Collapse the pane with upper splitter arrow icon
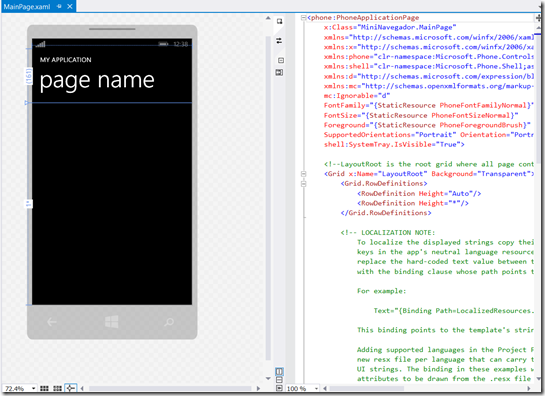Viewport: 545px width, 396px height. pyautogui.click(x=279, y=72)
